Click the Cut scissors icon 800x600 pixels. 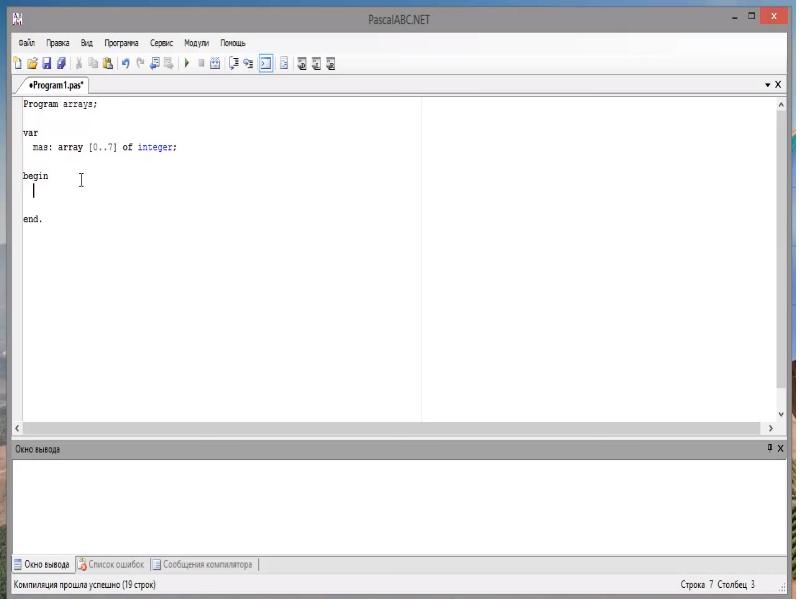(79, 63)
